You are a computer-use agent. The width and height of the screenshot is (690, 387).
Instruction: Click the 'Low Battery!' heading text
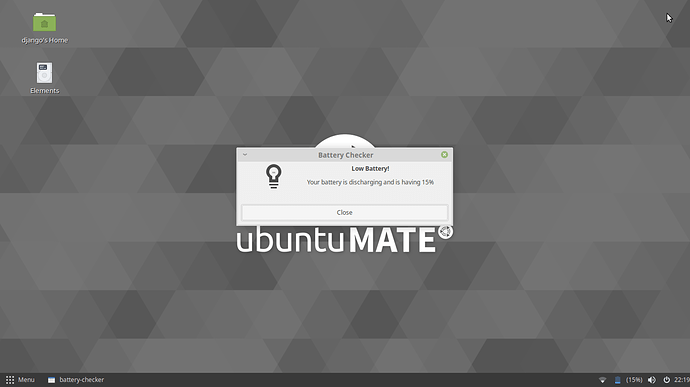370,169
